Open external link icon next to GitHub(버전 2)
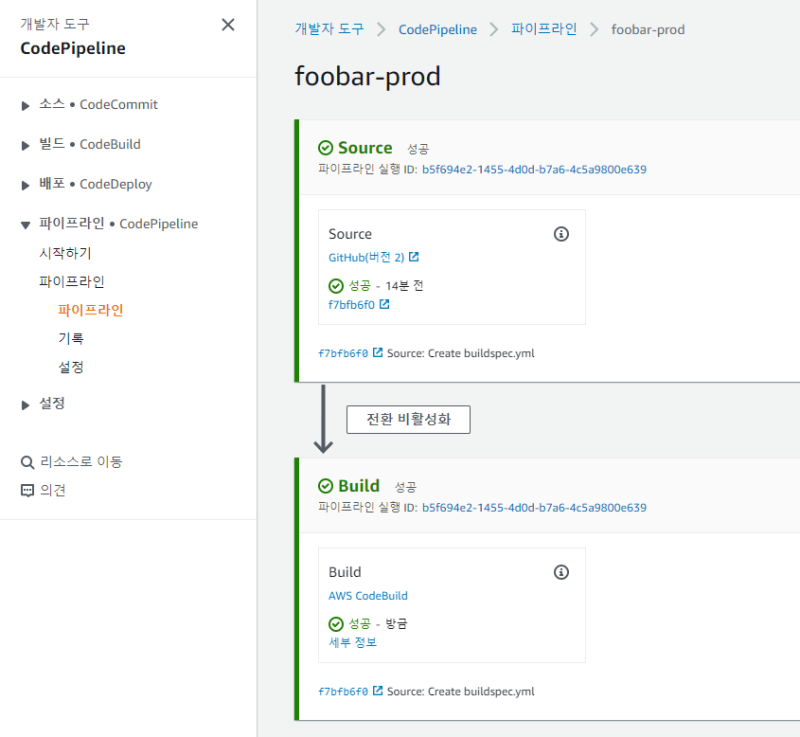Screen dimensions: 800x737 pos(414,257)
